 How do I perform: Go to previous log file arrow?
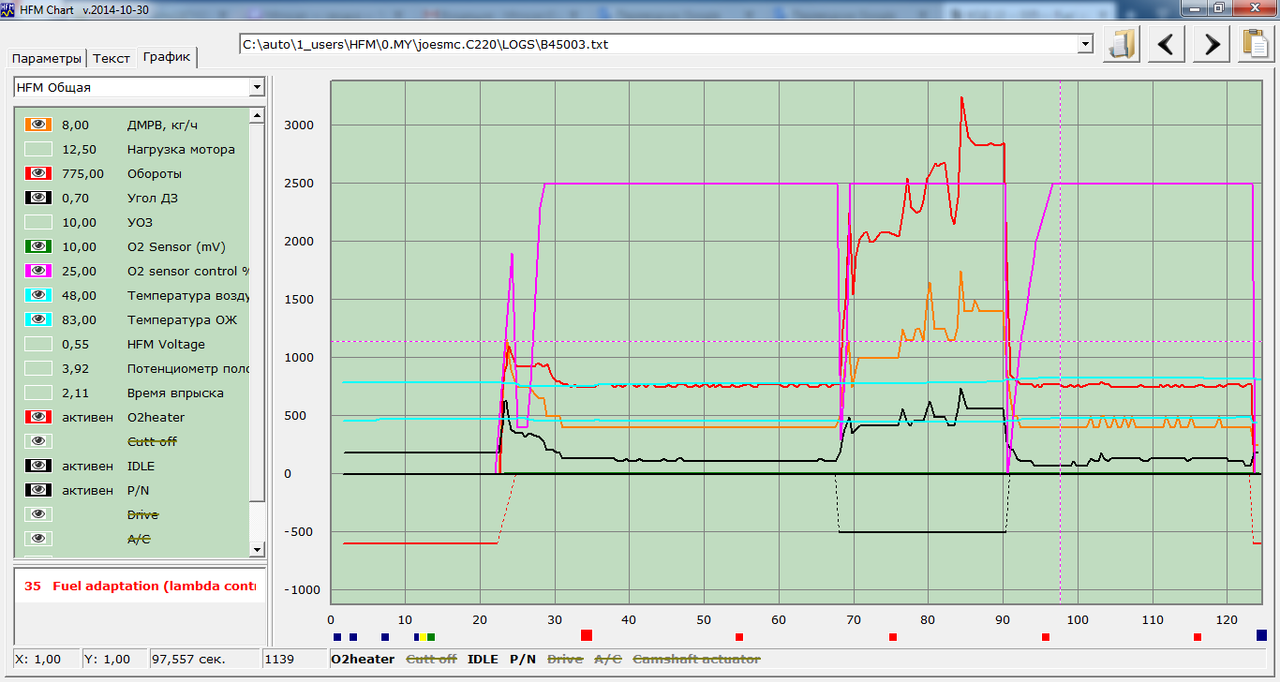1167,45
